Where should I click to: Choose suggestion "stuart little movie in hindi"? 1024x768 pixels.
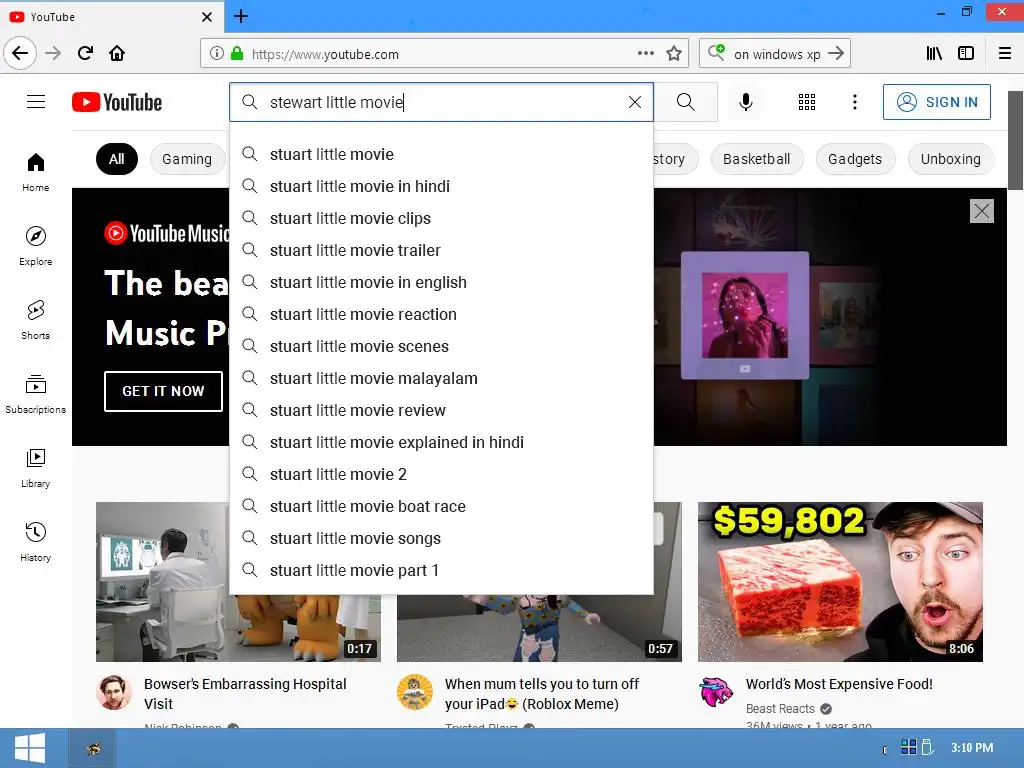[441, 186]
